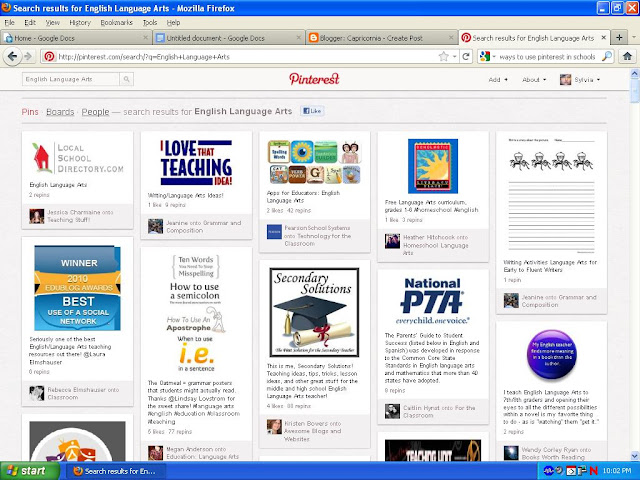Open the Edublog Awards Winner 2010 pin
Viewport: 640px width, 480px height.
(78, 288)
